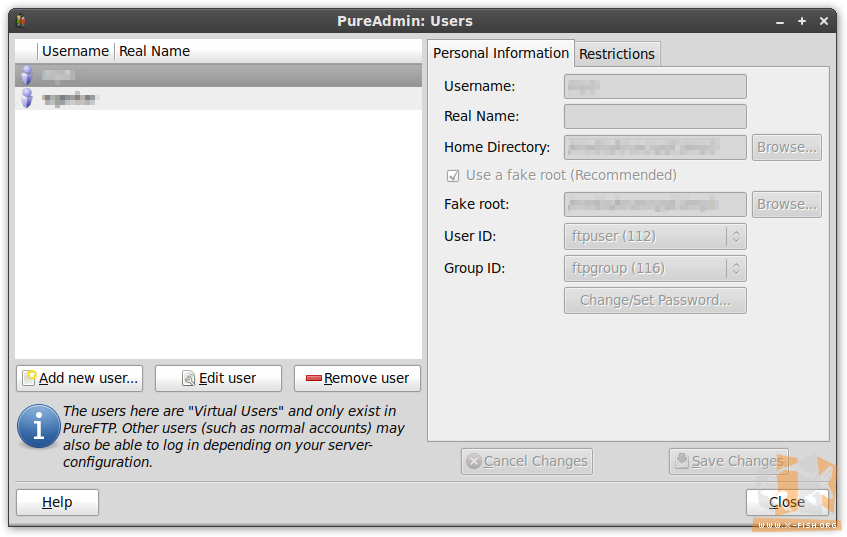Close the Users dialog with Close button

tap(786, 502)
